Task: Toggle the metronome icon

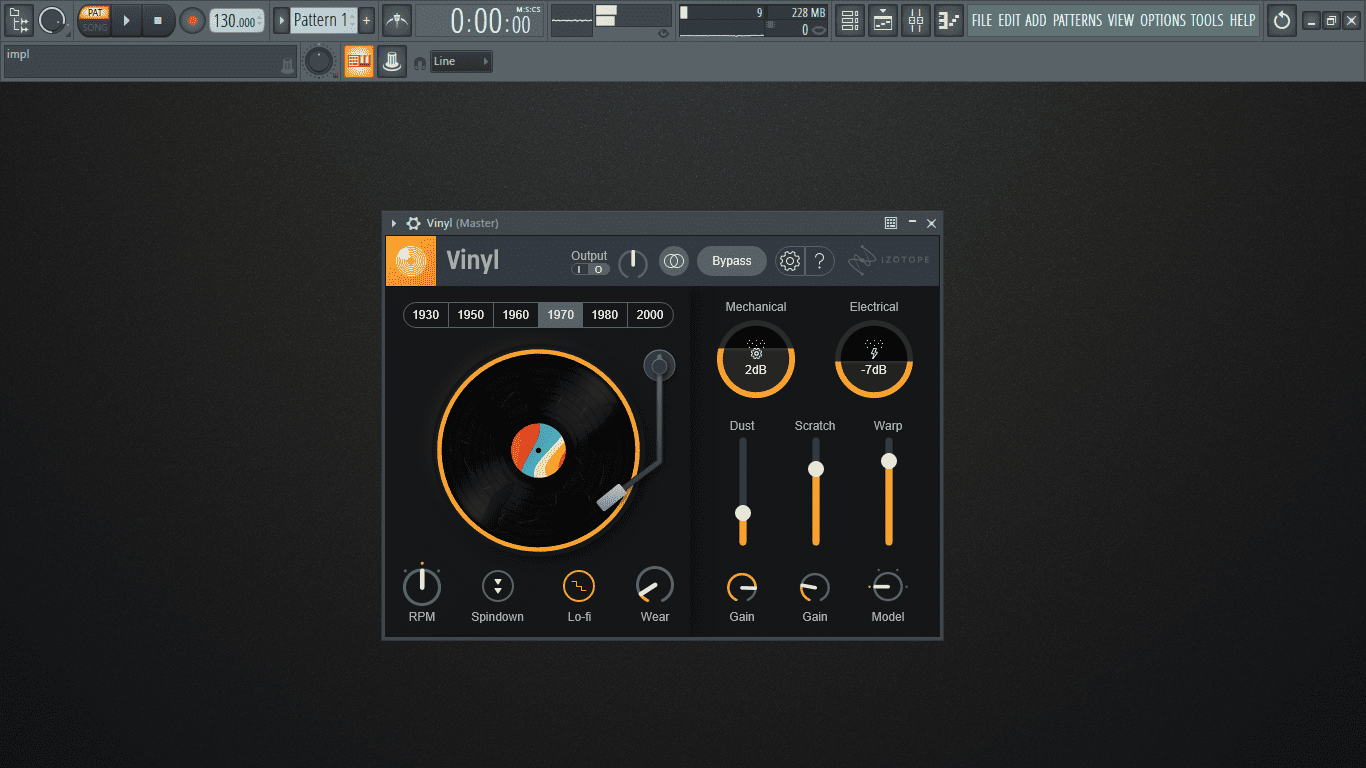Action: click(x=396, y=20)
